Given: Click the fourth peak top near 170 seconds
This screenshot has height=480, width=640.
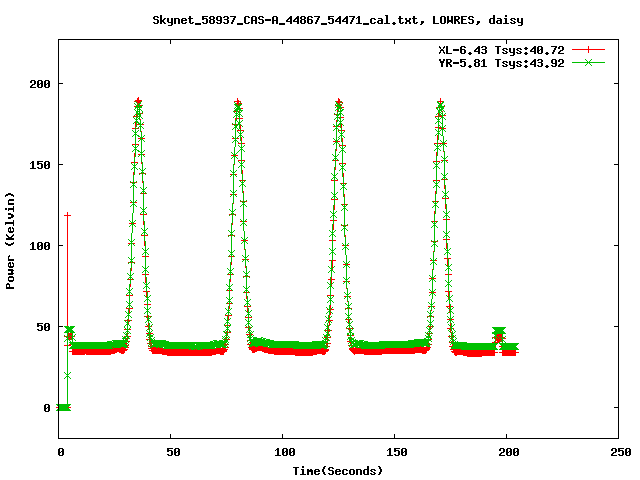Looking at the screenshot, I should 440,102.
